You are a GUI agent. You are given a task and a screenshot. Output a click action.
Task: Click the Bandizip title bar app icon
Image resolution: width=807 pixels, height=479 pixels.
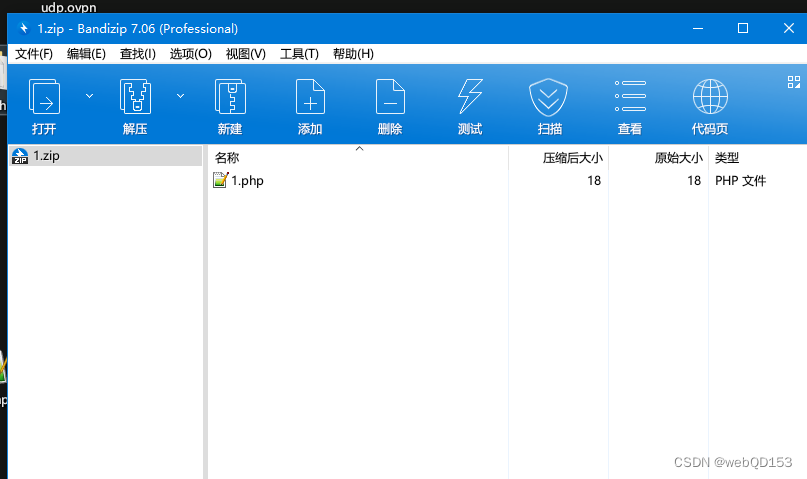[24, 28]
